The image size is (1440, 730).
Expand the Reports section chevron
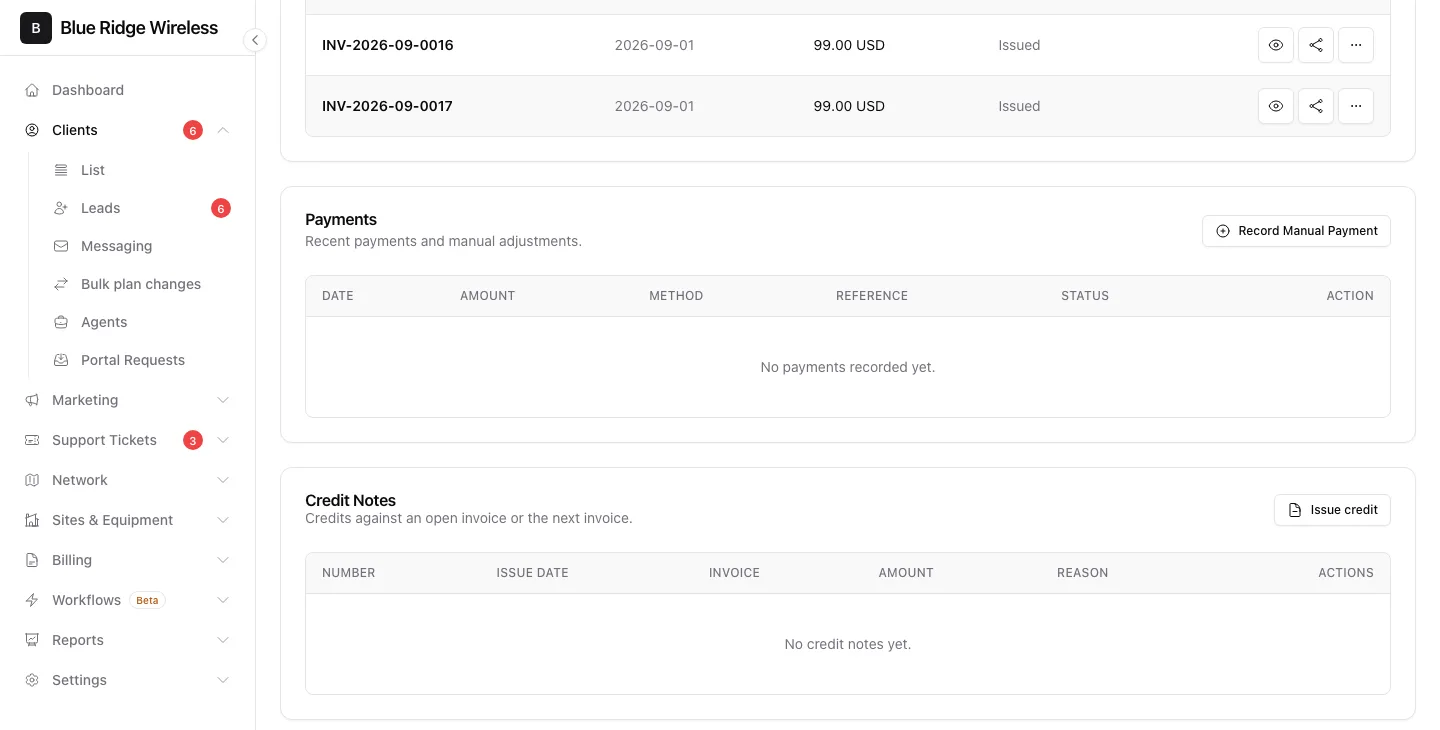223,640
